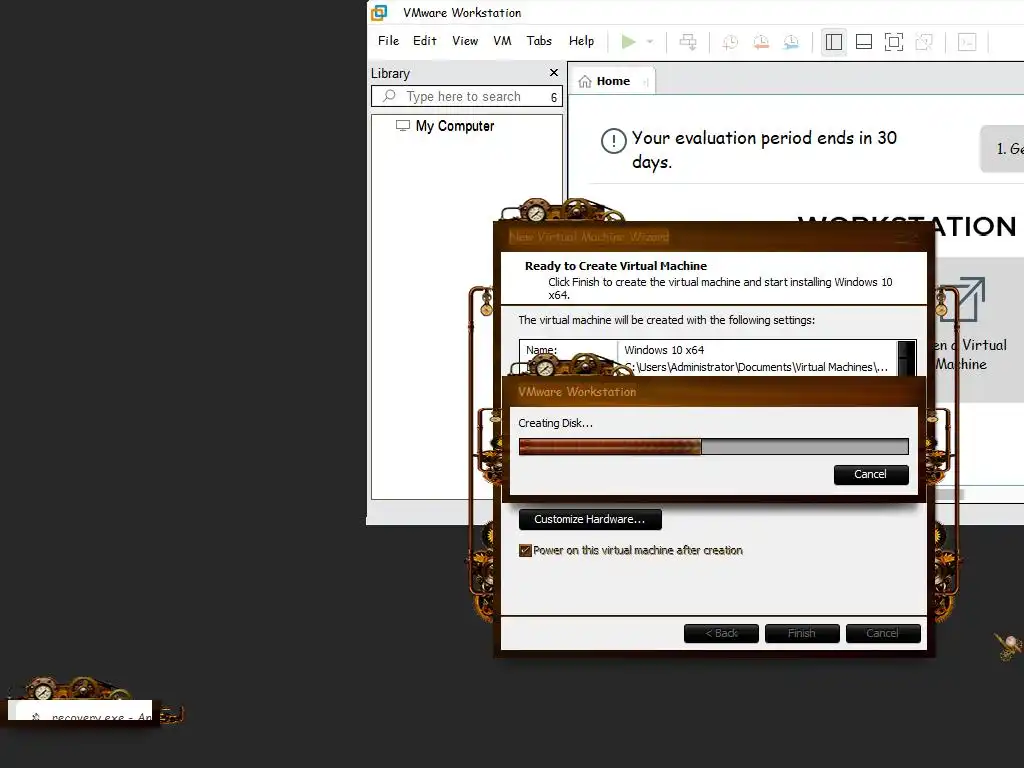Open the File menu
This screenshot has width=1024, height=768.
coord(389,40)
